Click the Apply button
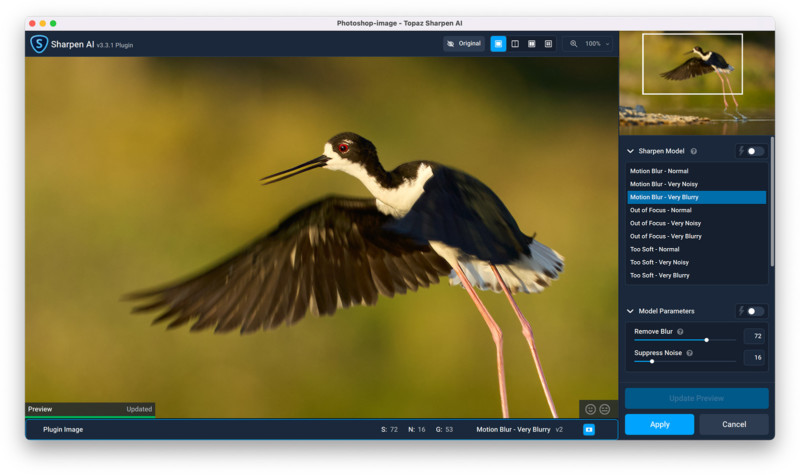The height and width of the screenshot is (475, 800). pyautogui.click(x=659, y=424)
